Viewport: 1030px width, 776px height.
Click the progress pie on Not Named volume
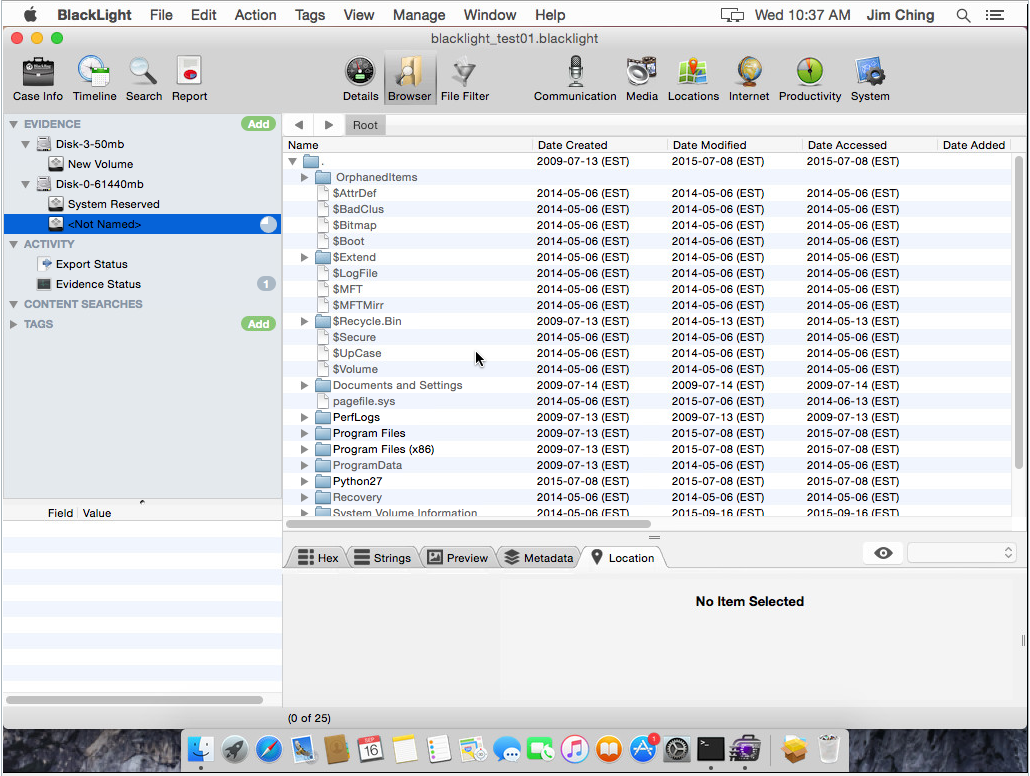click(x=268, y=225)
